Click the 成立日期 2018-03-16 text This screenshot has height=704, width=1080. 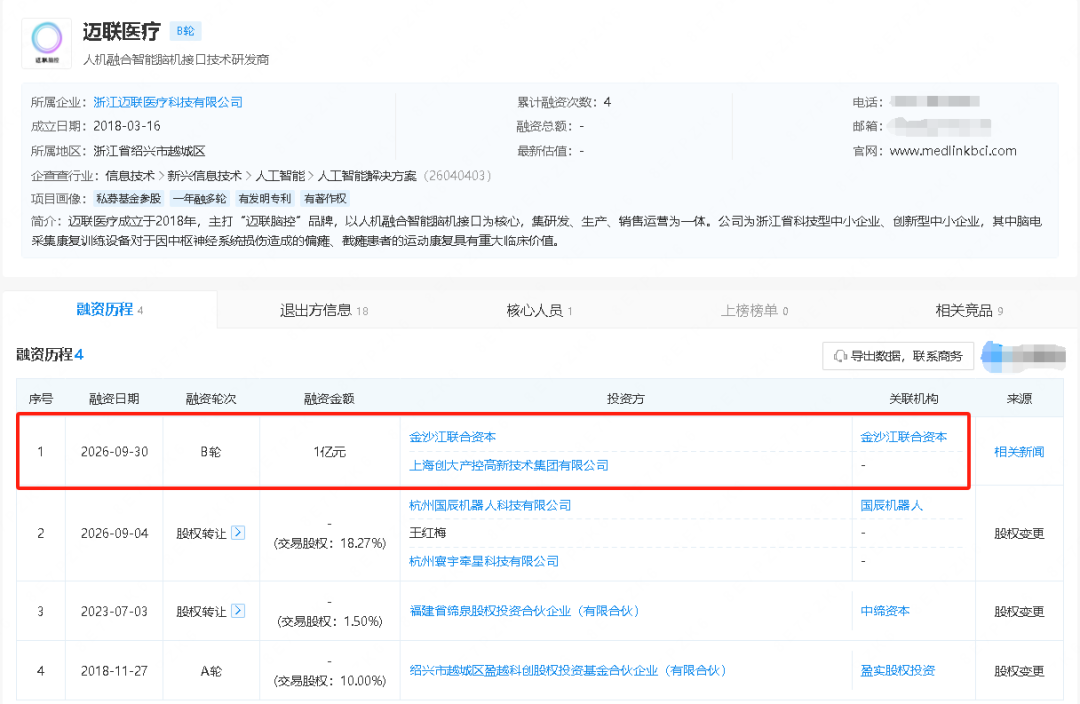click(96, 127)
